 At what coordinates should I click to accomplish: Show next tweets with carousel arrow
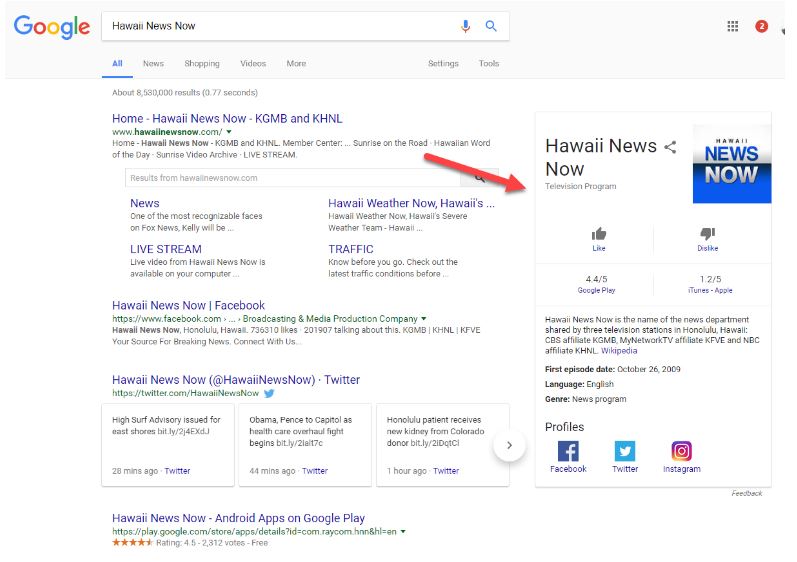509,445
